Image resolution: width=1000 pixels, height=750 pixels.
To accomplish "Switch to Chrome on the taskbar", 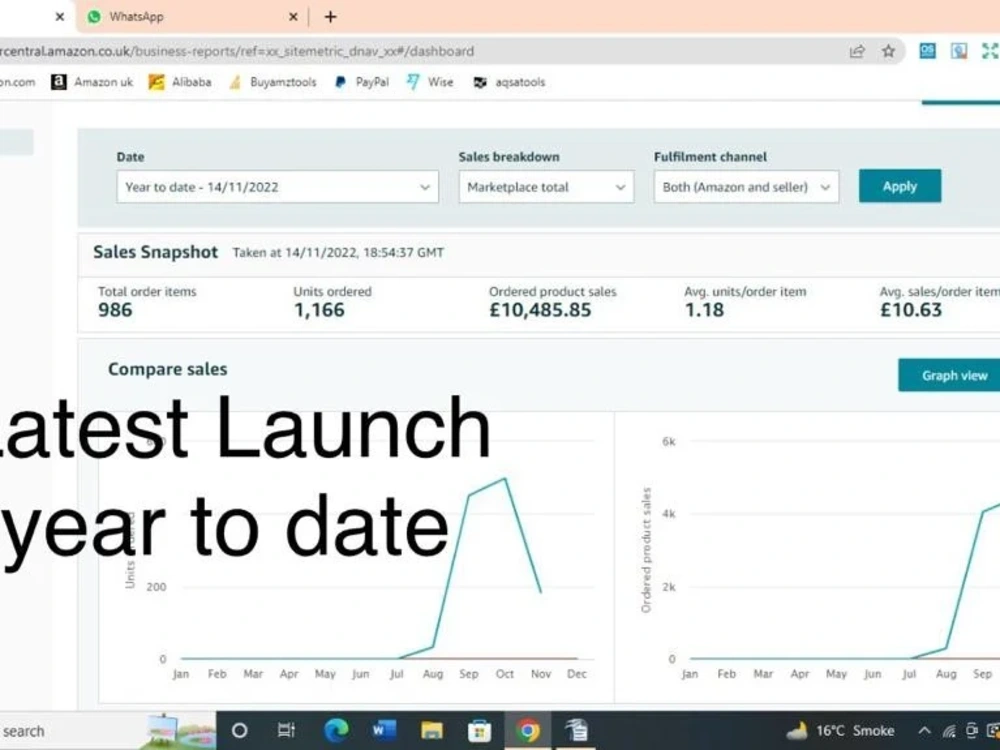I will [527, 730].
